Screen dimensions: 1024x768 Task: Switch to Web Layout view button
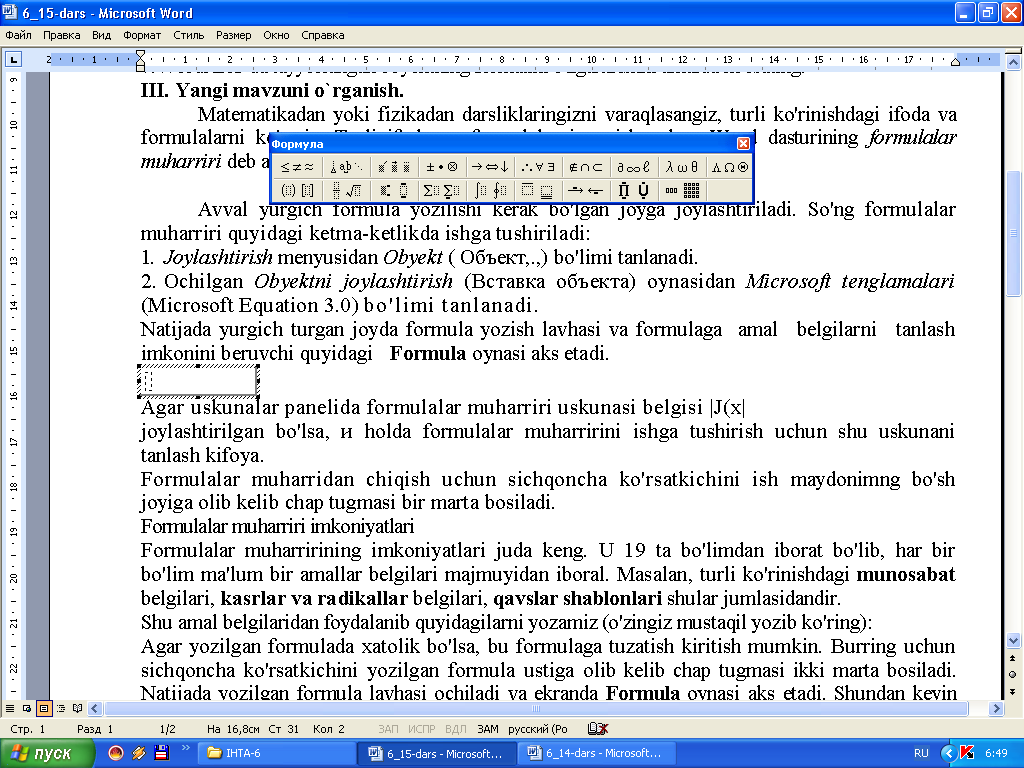click(27, 708)
